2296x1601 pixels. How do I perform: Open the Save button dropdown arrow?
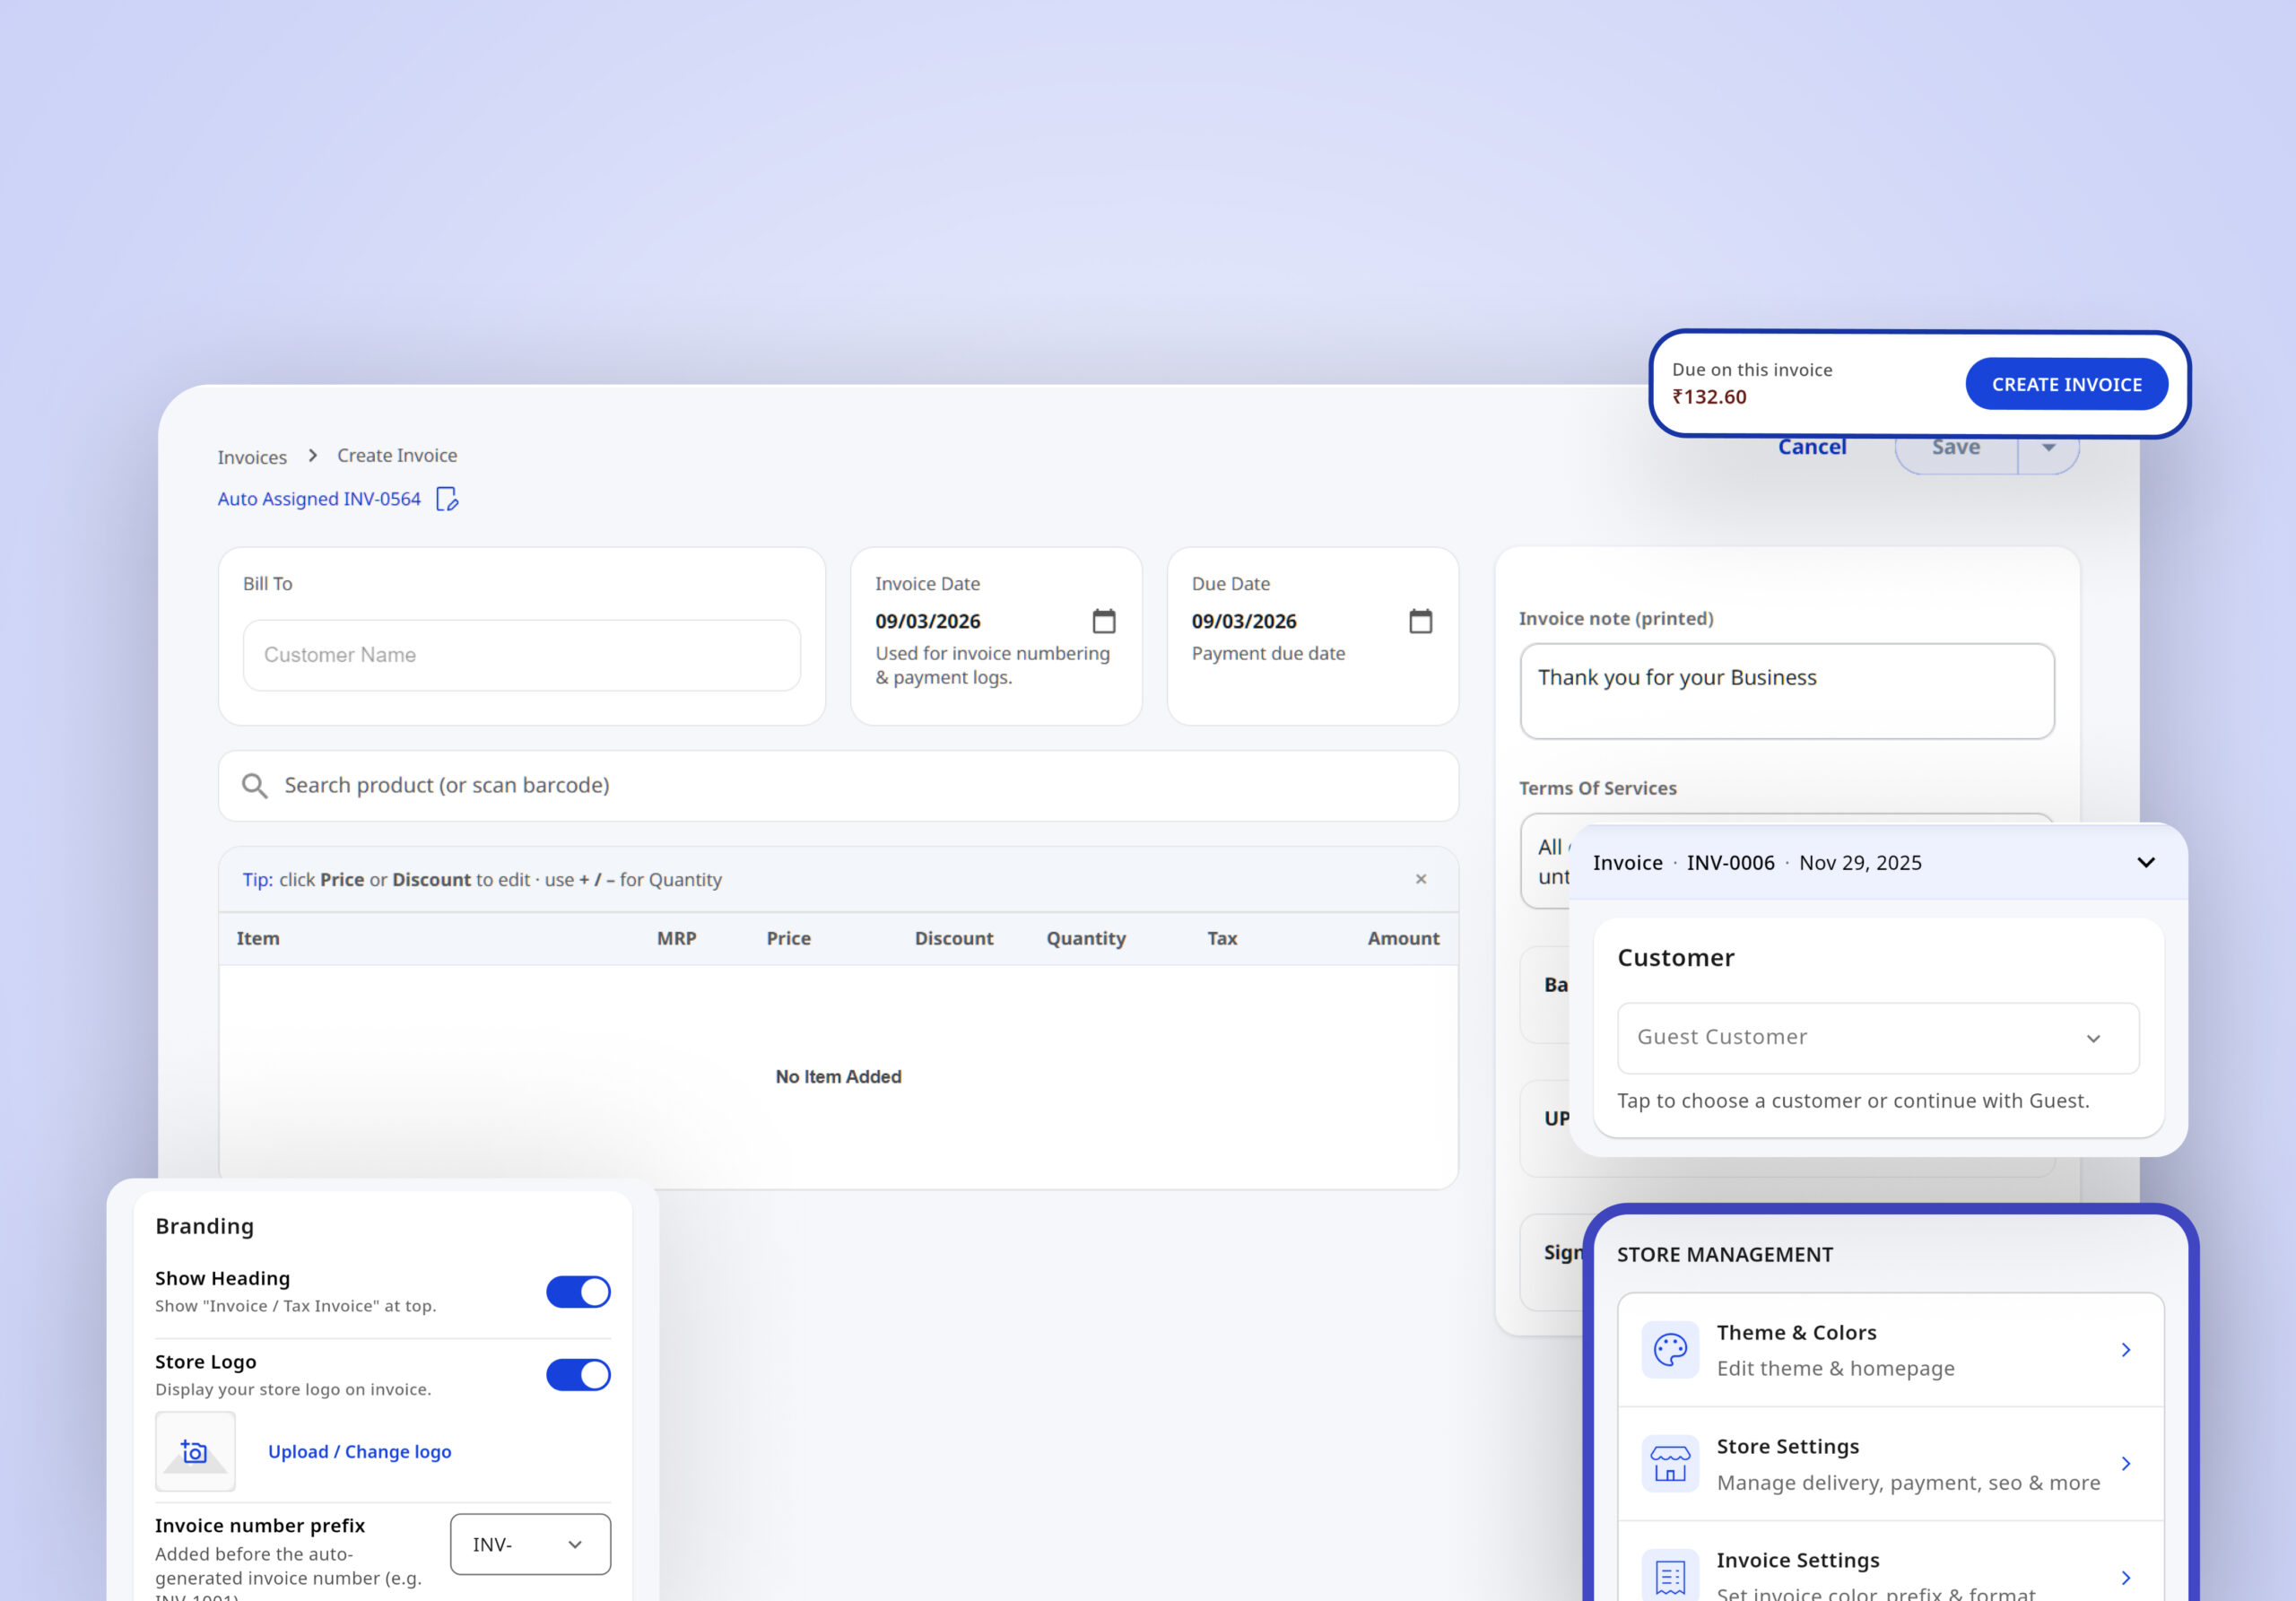coord(2048,448)
